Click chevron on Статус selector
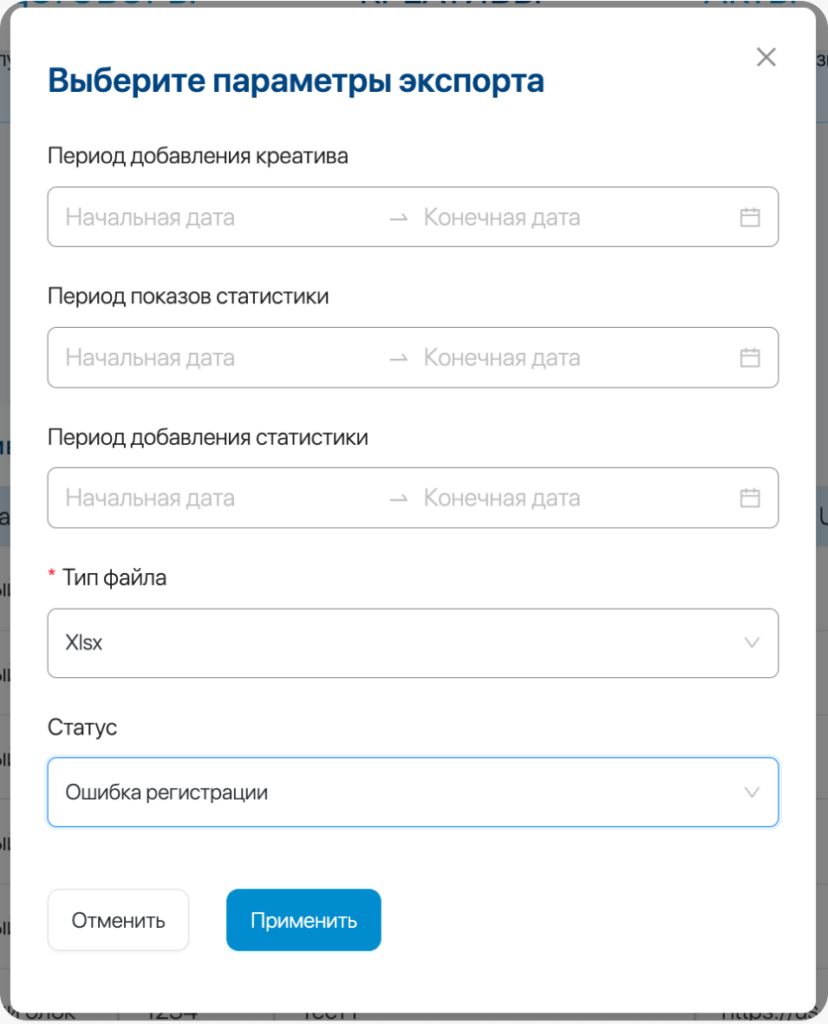 [x=752, y=792]
